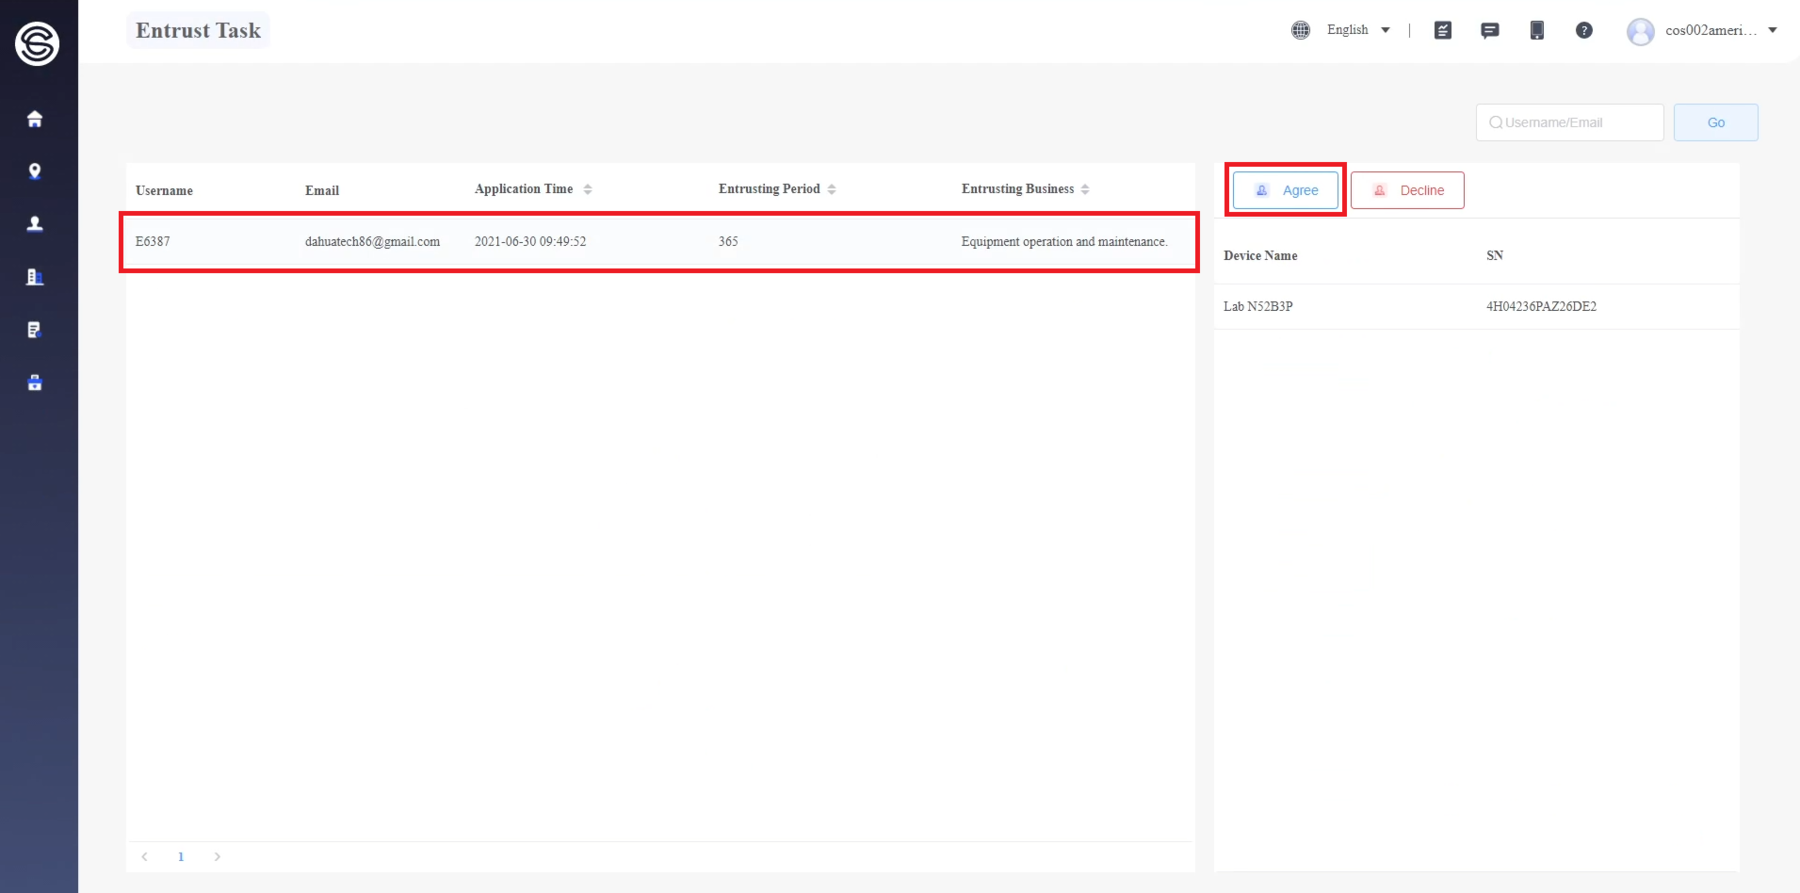Open the document task sidebar icon
Image resolution: width=1800 pixels, height=893 pixels.
pos(35,330)
